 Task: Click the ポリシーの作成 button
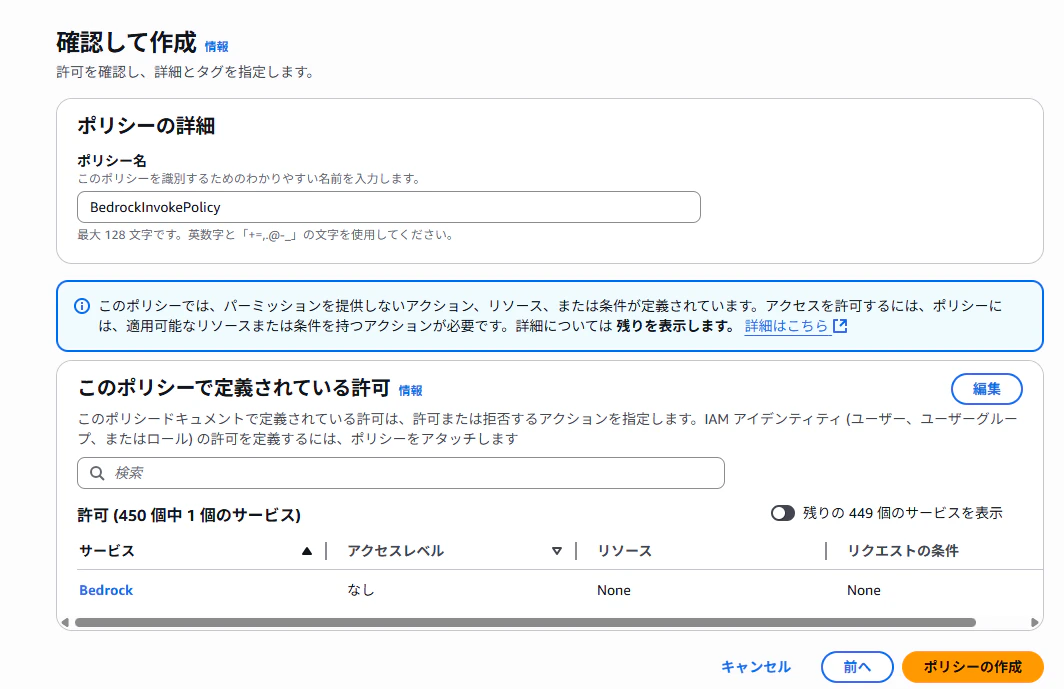pyautogui.click(x=969, y=667)
